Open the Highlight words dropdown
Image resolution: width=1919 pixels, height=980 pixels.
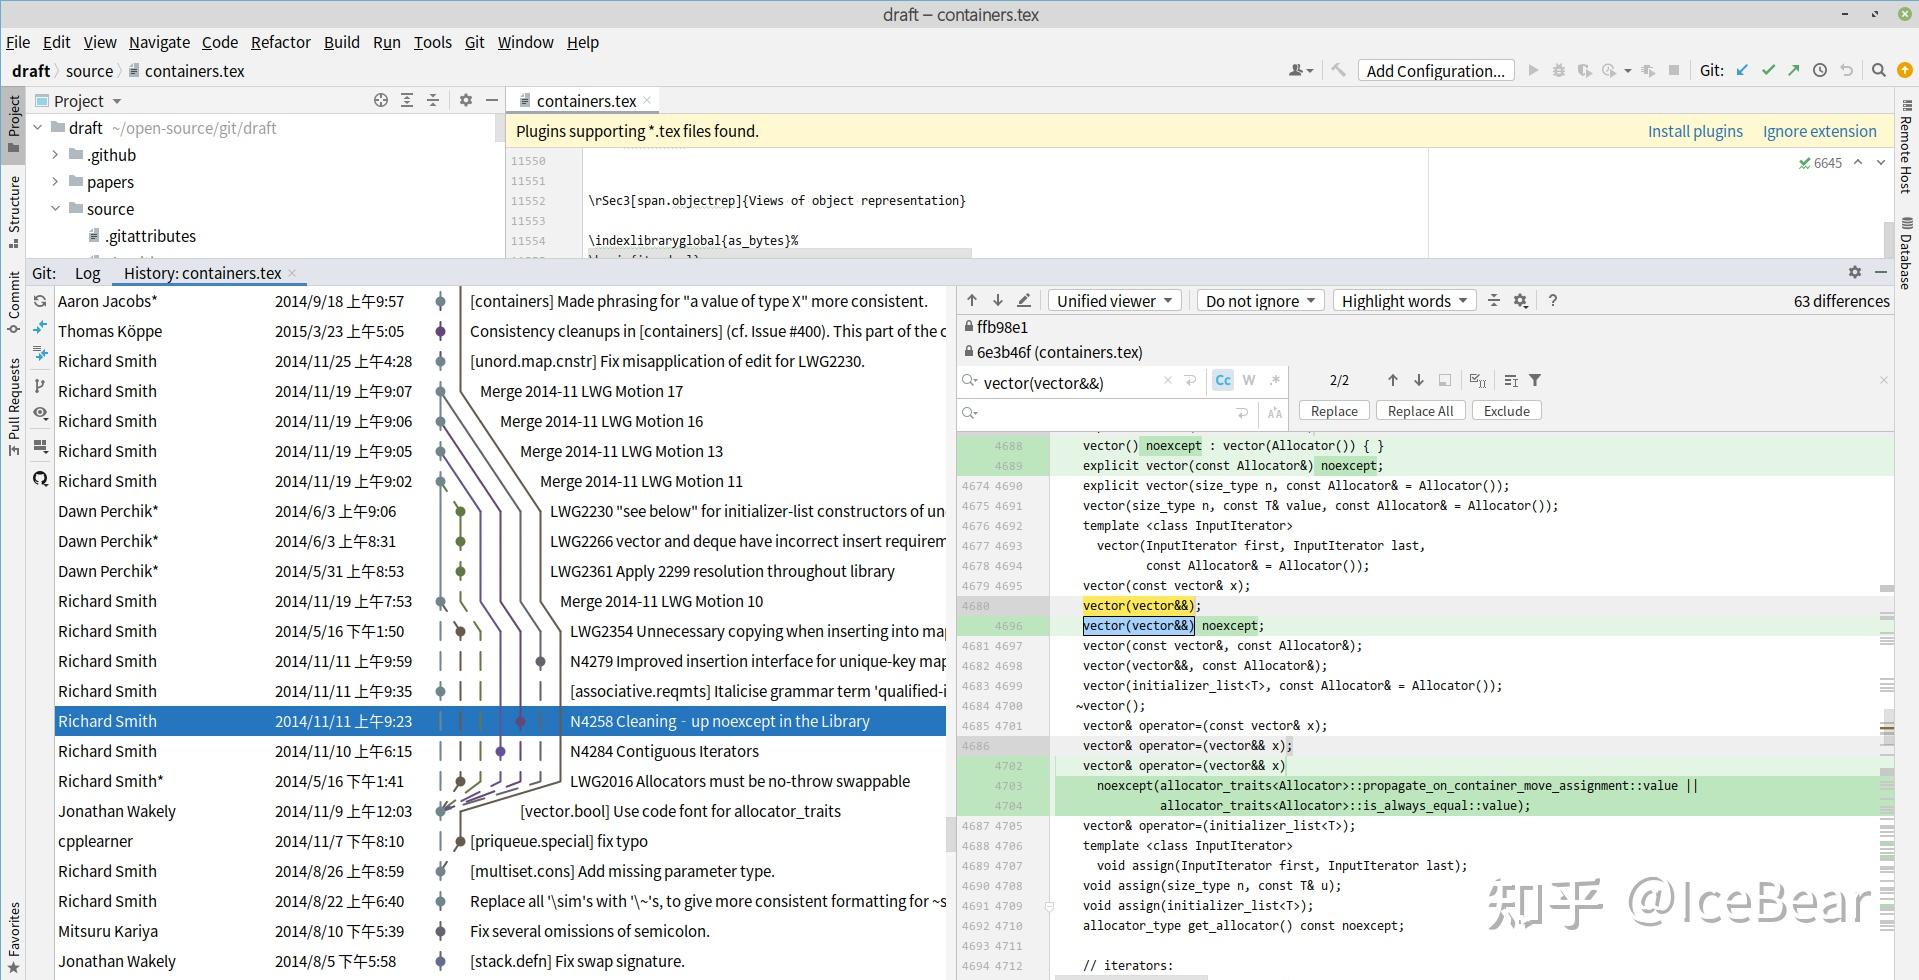point(1405,300)
